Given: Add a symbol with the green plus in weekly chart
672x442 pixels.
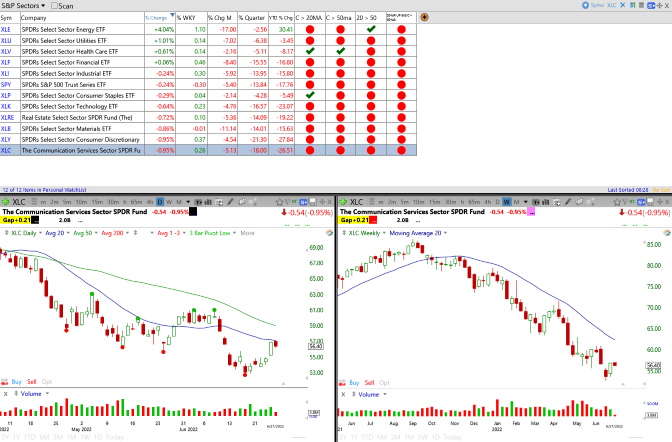Looking at the screenshot, I should [x=343, y=202].
